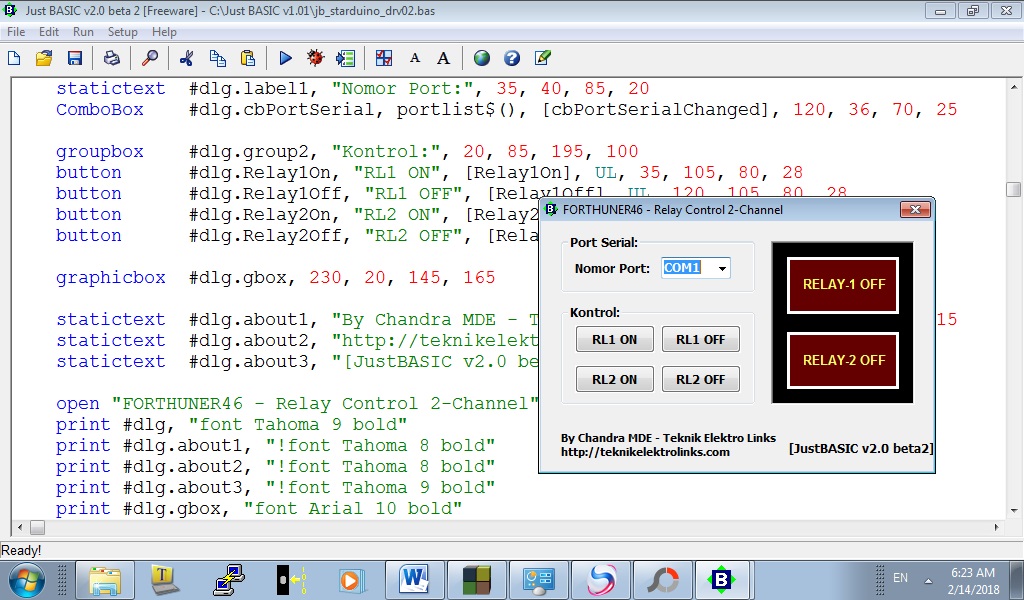The width and height of the screenshot is (1024, 600).
Task: Click the Windows Start button
Action: (x=27, y=580)
